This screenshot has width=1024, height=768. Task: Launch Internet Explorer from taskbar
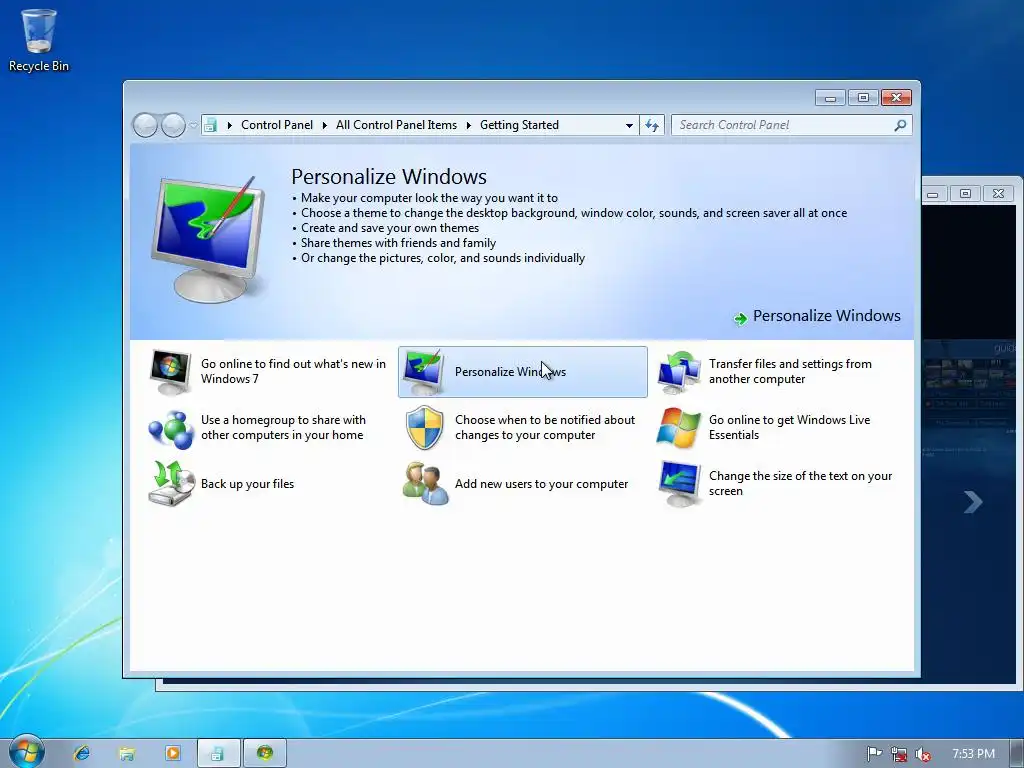[82, 753]
